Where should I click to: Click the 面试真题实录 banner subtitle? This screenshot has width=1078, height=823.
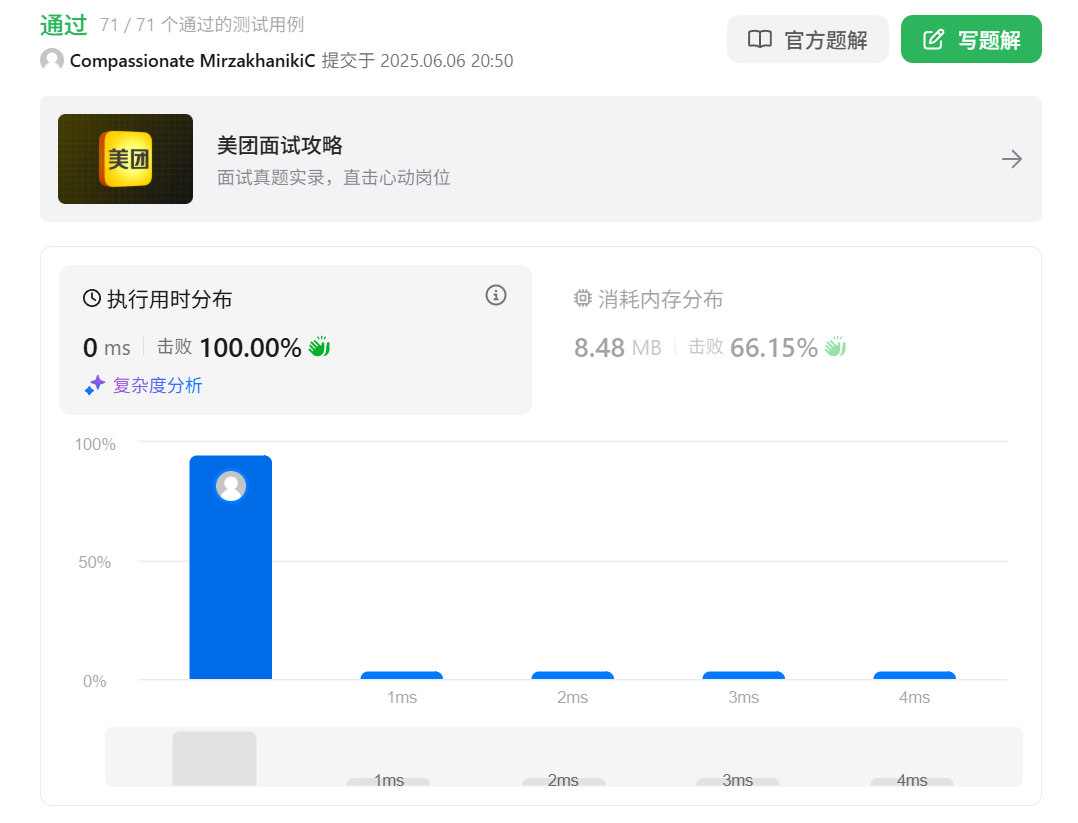click(x=333, y=177)
